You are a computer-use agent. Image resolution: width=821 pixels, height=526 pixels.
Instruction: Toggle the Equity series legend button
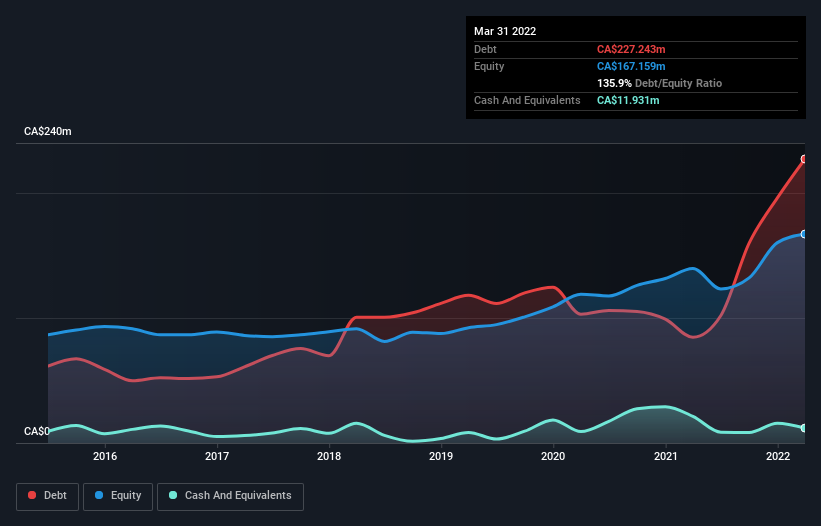click(x=118, y=496)
